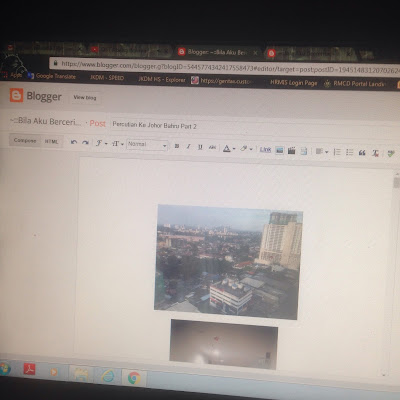Open the gentax customs bookmark
The width and height of the screenshot is (400, 400).
pos(222,81)
